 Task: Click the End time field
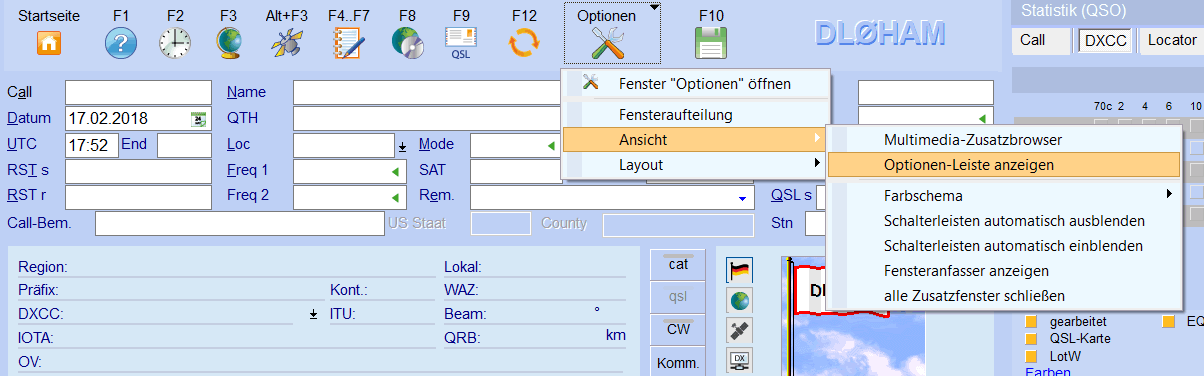click(184, 145)
